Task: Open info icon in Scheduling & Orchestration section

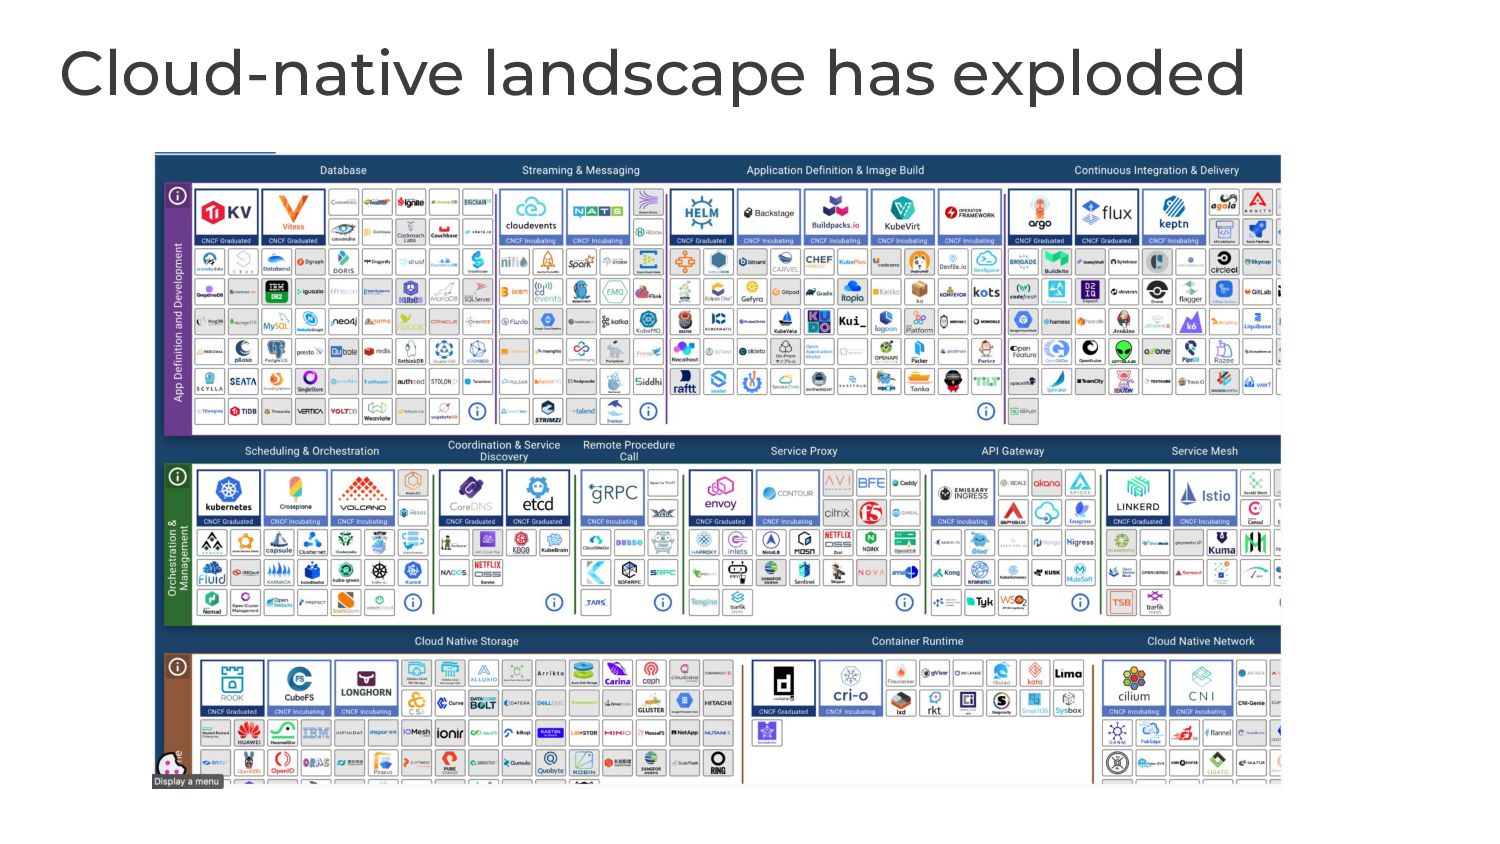Action: pos(413,602)
